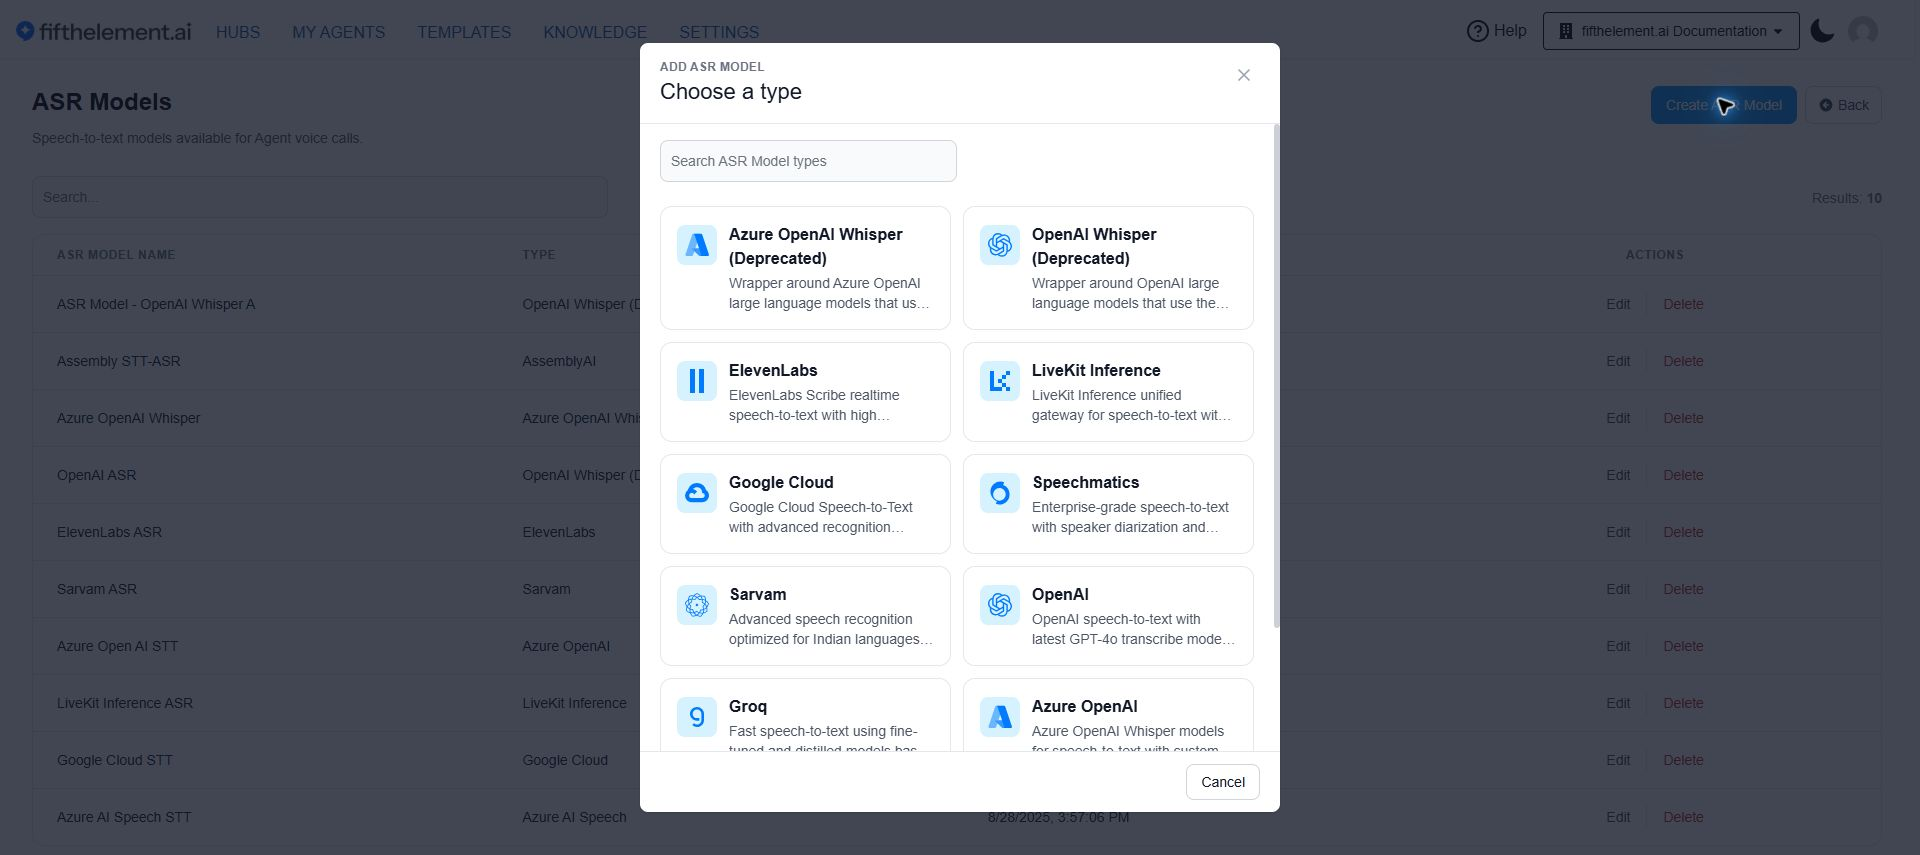Open the user avatar menu
The width and height of the screenshot is (1920, 855).
[x=1863, y=31]
